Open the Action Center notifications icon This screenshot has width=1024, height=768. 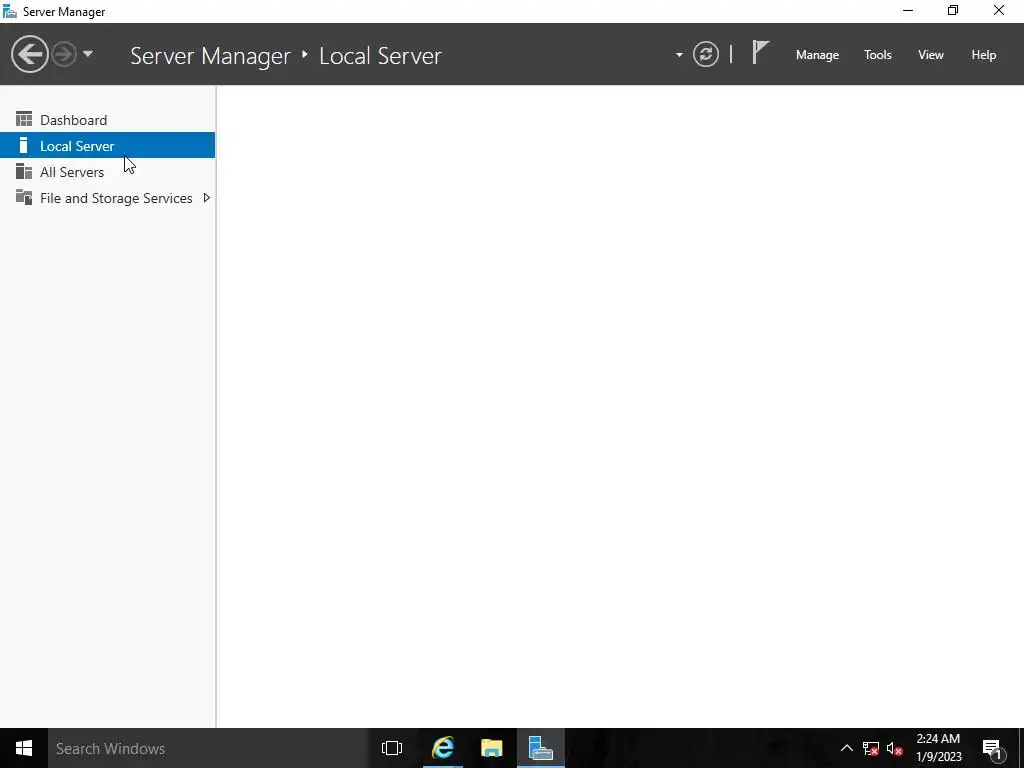[992, 748]
